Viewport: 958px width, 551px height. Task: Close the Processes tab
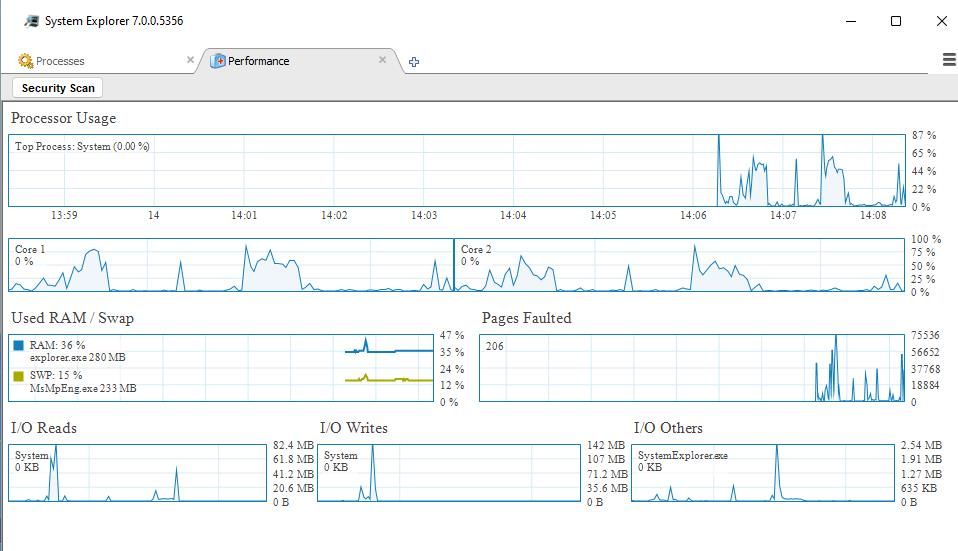coord(190,60)
